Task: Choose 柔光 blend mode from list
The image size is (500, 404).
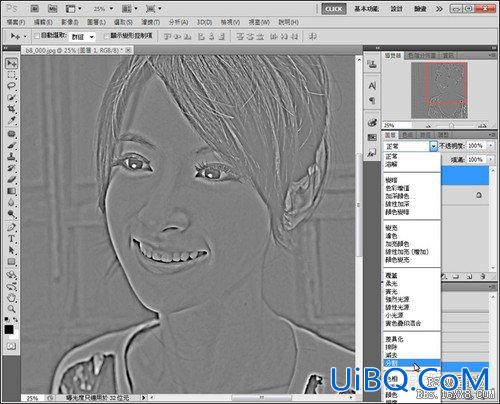Action: (x=391, y=284)
